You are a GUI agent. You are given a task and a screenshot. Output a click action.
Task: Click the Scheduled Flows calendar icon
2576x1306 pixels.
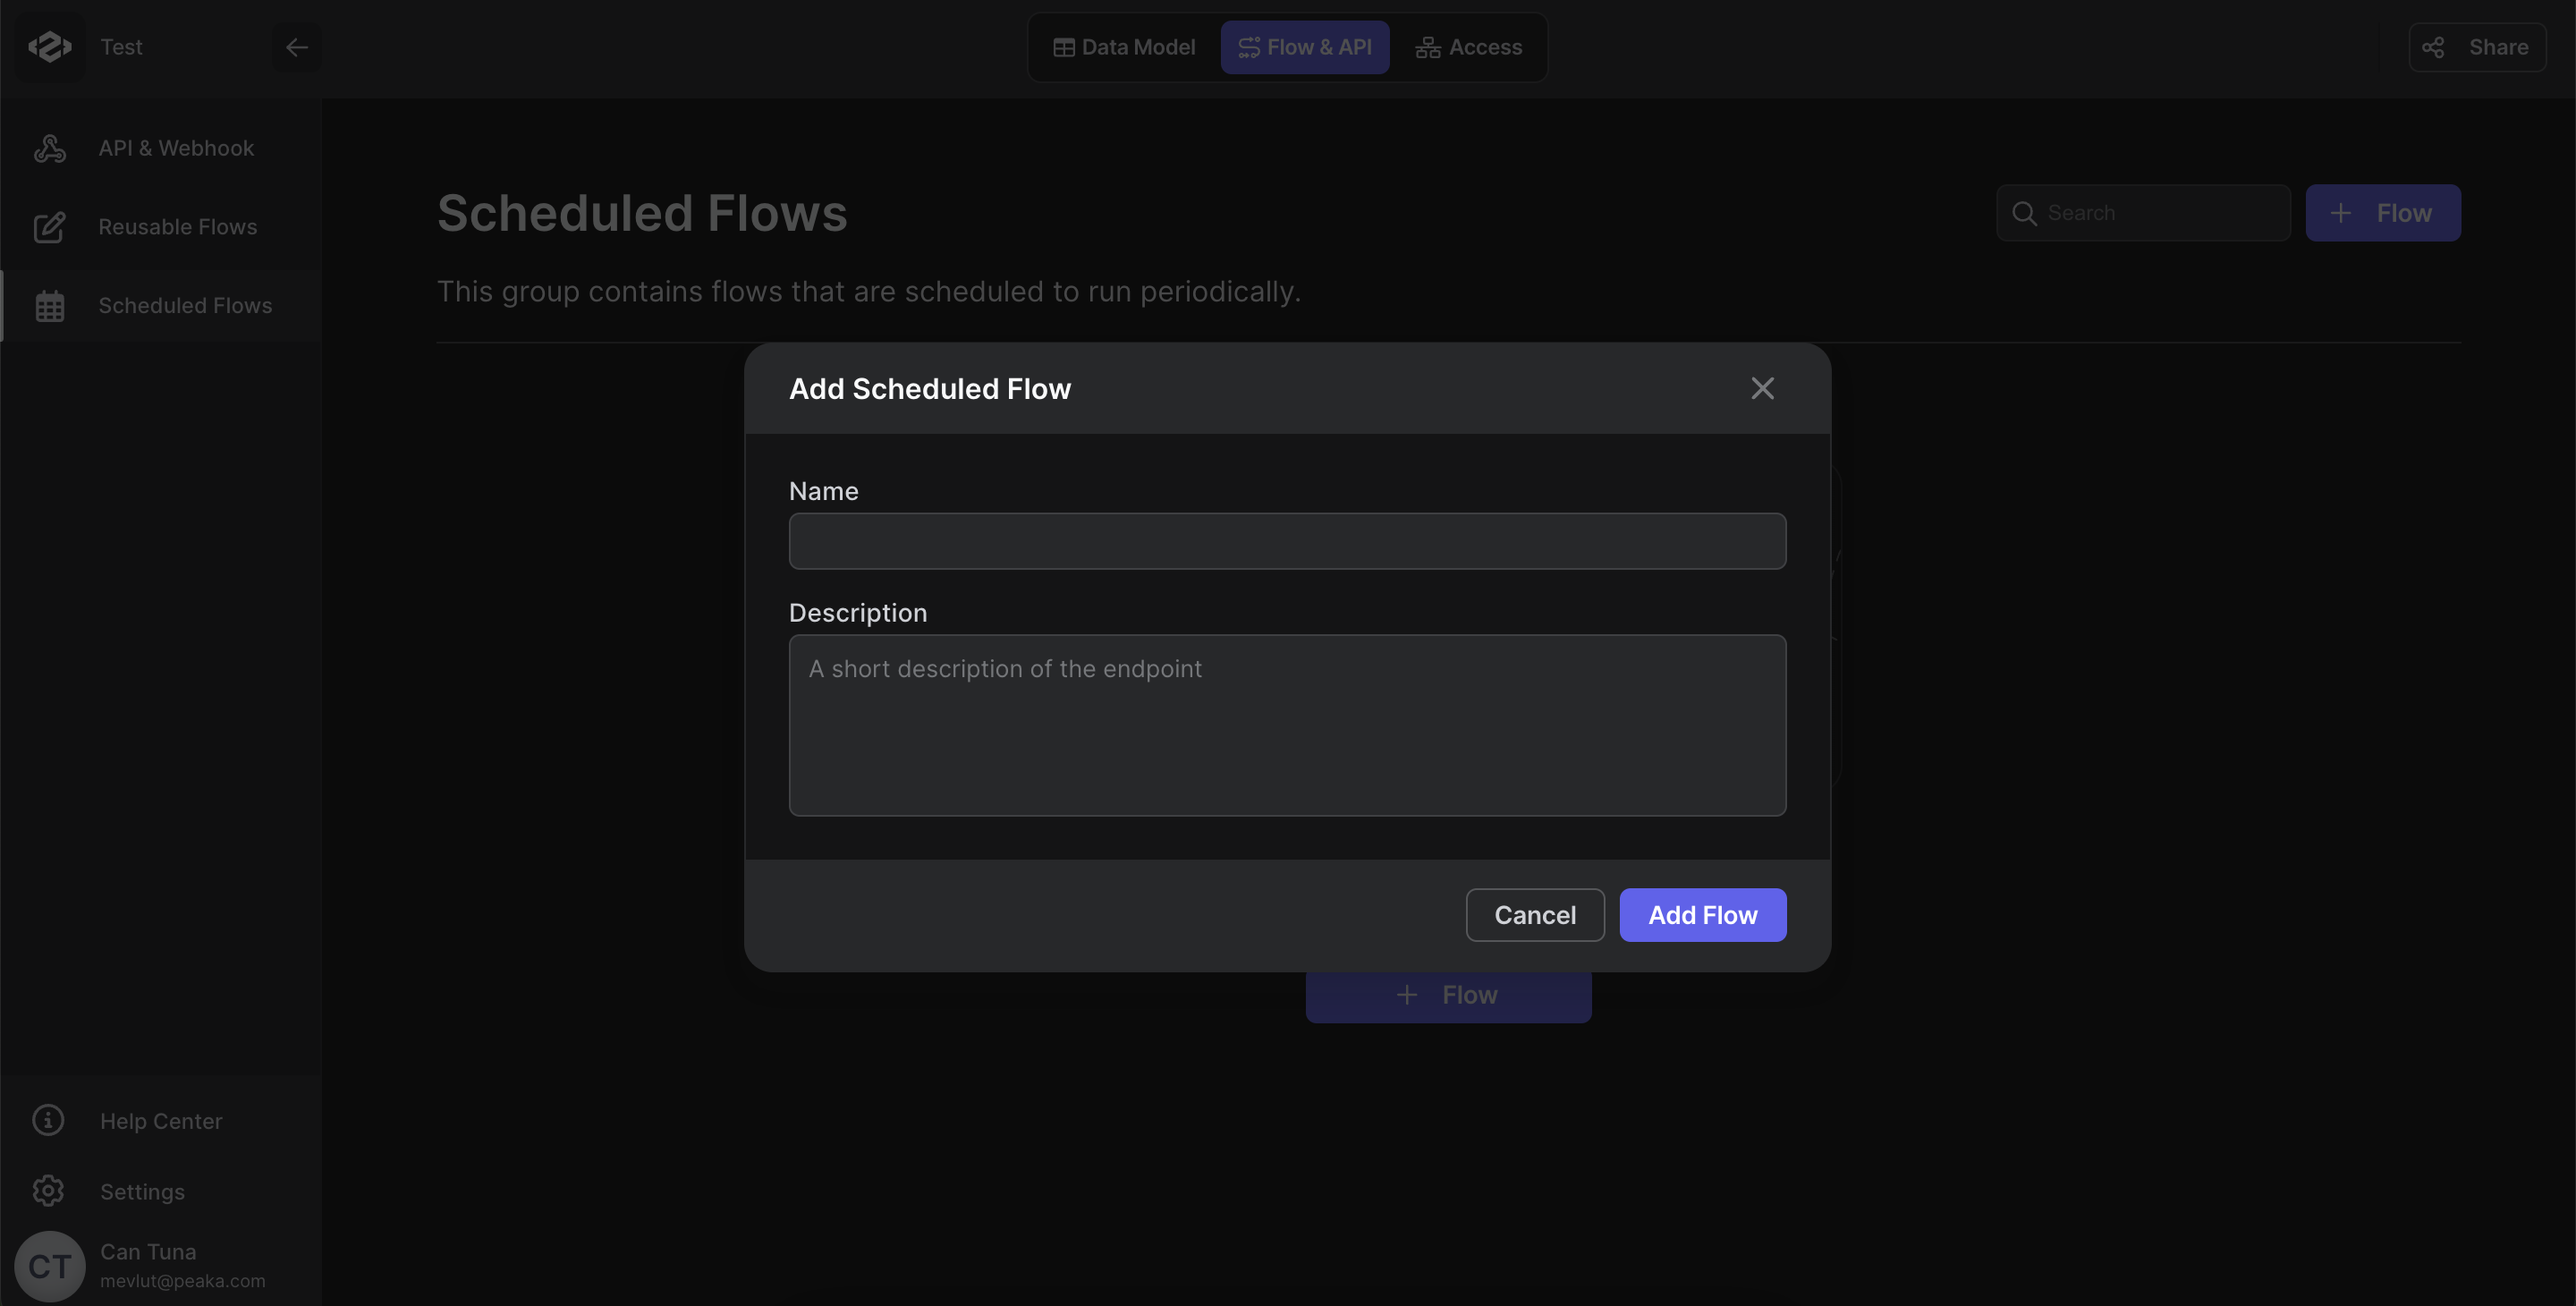[x=49, y=306]
